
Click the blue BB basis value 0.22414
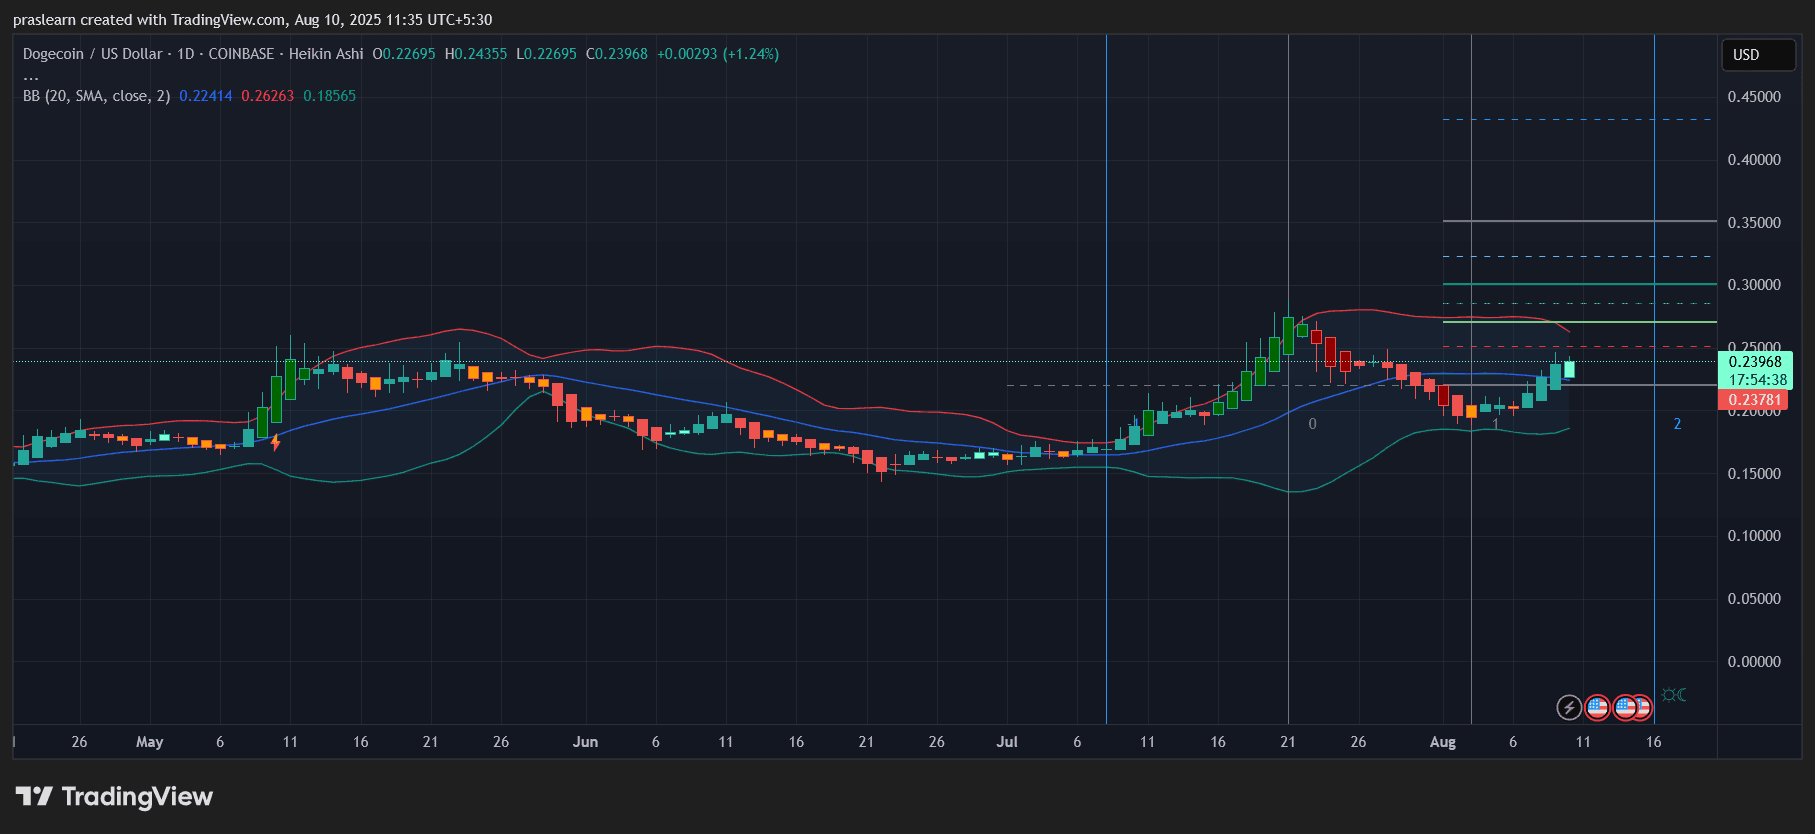pos(205,96)
